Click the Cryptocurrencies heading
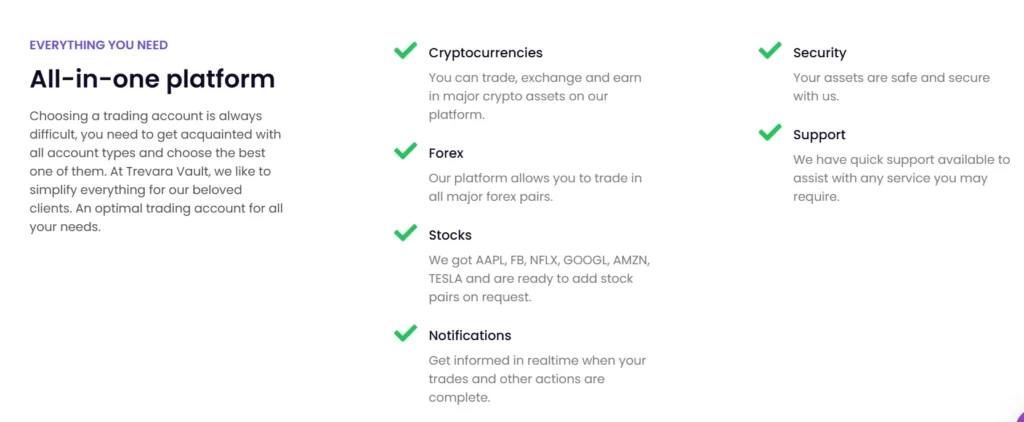1024x422 pixels. (485, 53)
